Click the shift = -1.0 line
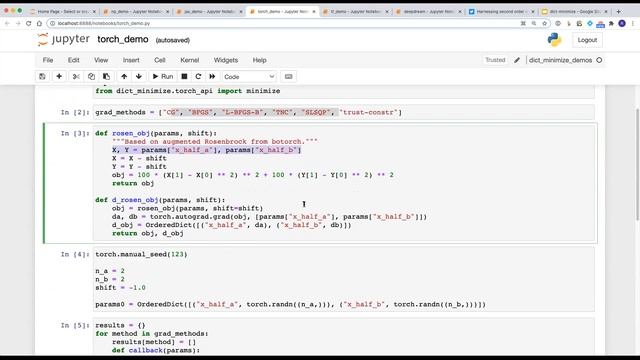This screenshot has width=640, height=360. pyautogui.click(x=120, y=288)
